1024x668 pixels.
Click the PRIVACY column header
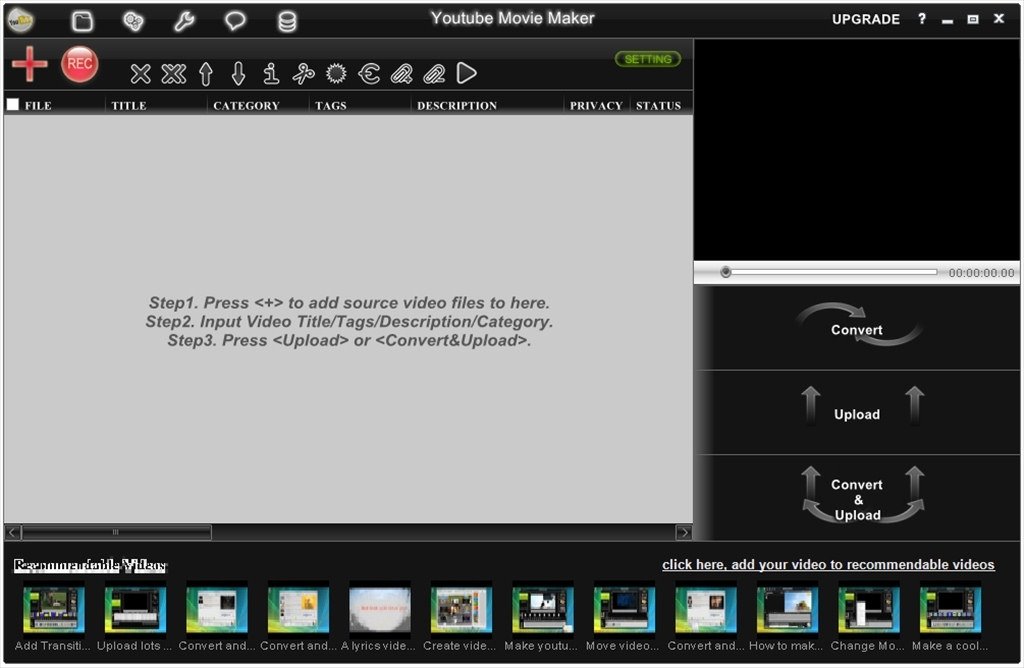(x=596, y=106)
